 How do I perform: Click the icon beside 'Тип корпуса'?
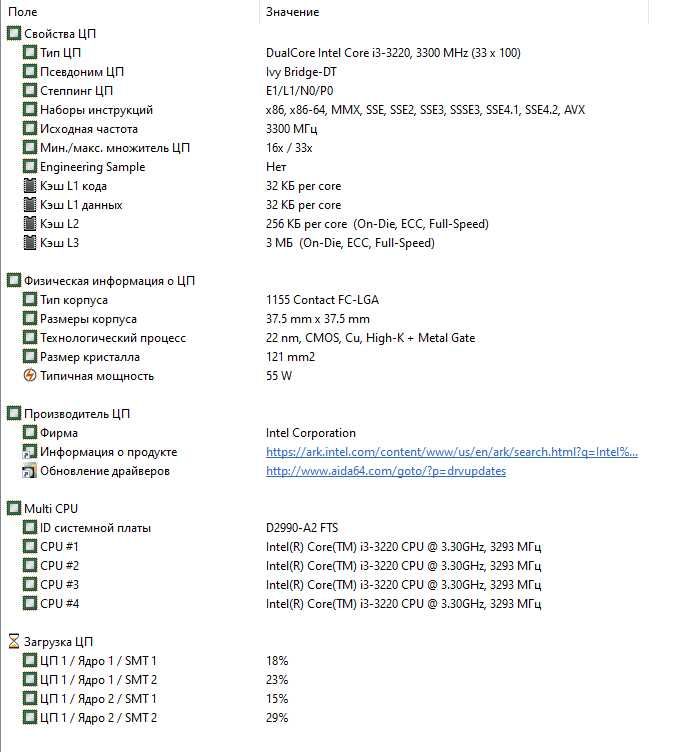(x=30, y=300)
